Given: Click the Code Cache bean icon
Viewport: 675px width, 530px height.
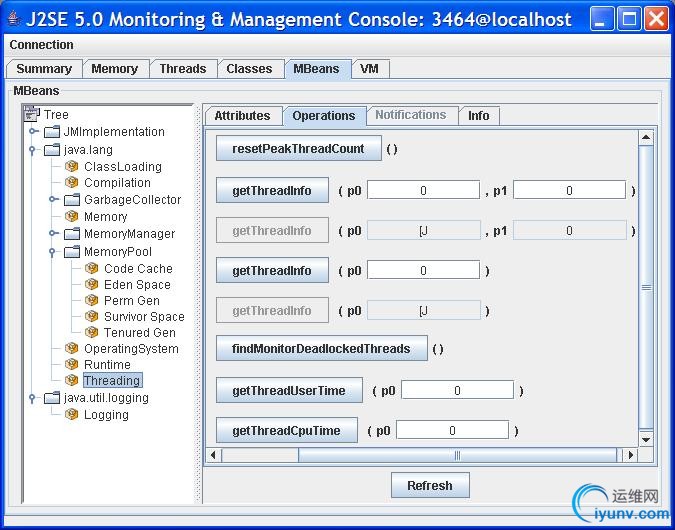Looking at the screenshot, I should [x=92, y=268].
